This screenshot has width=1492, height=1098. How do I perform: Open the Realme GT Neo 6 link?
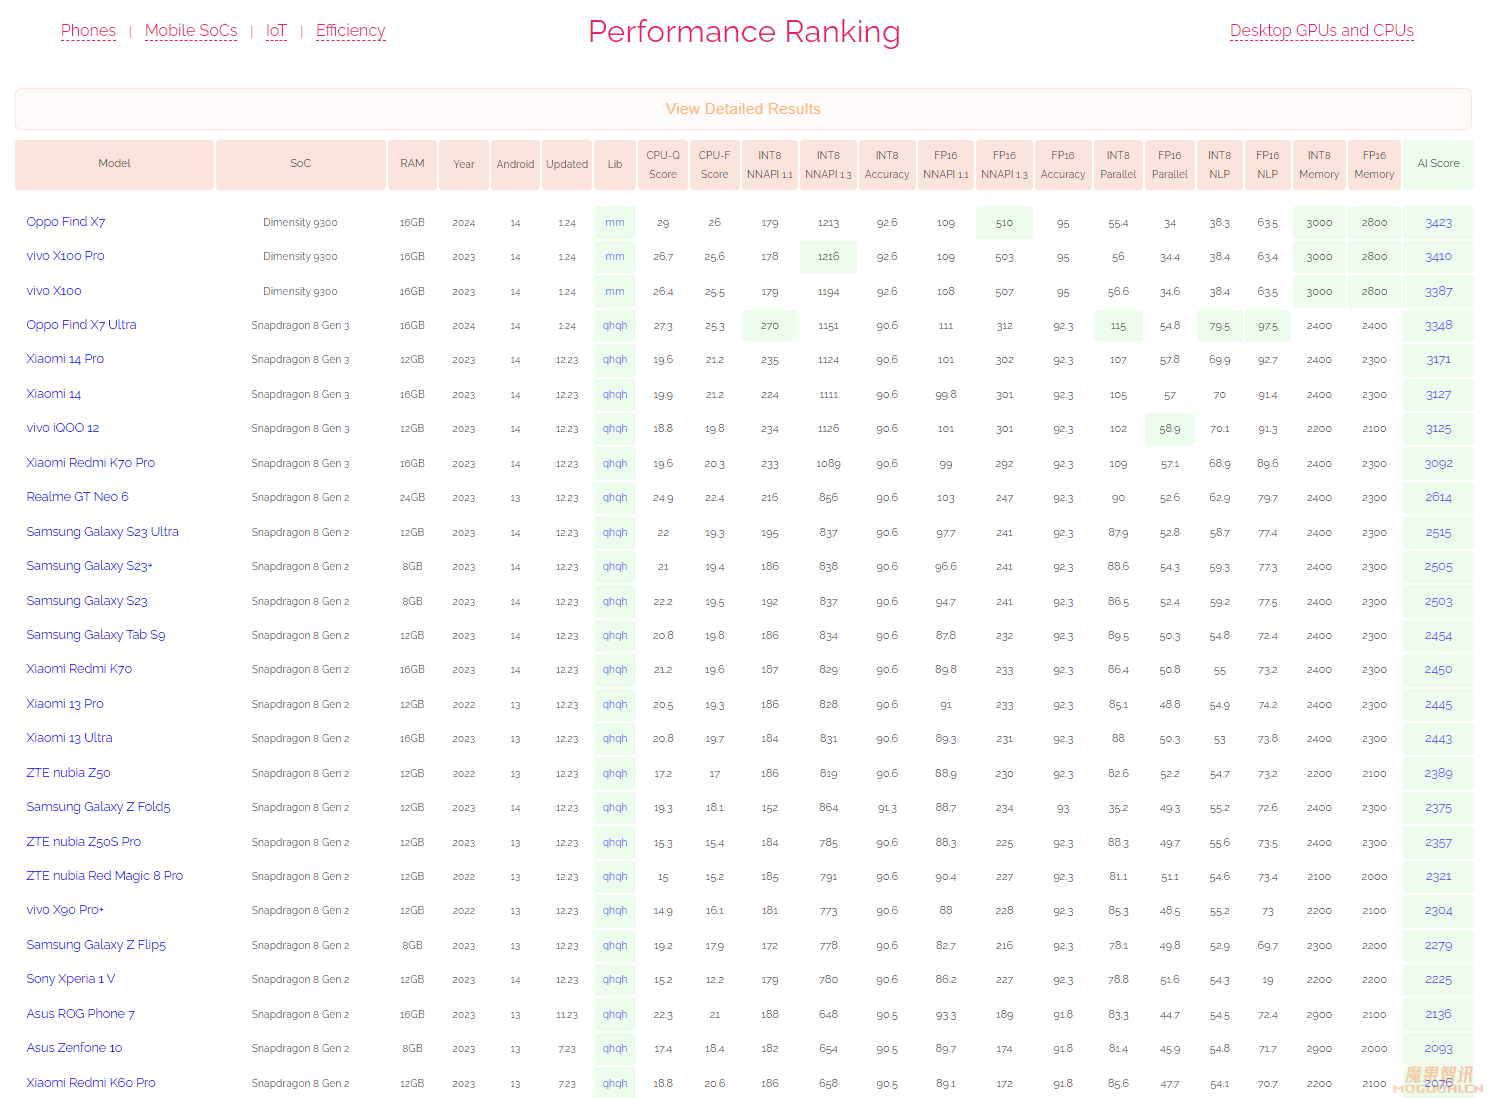(x=77, y=497)
